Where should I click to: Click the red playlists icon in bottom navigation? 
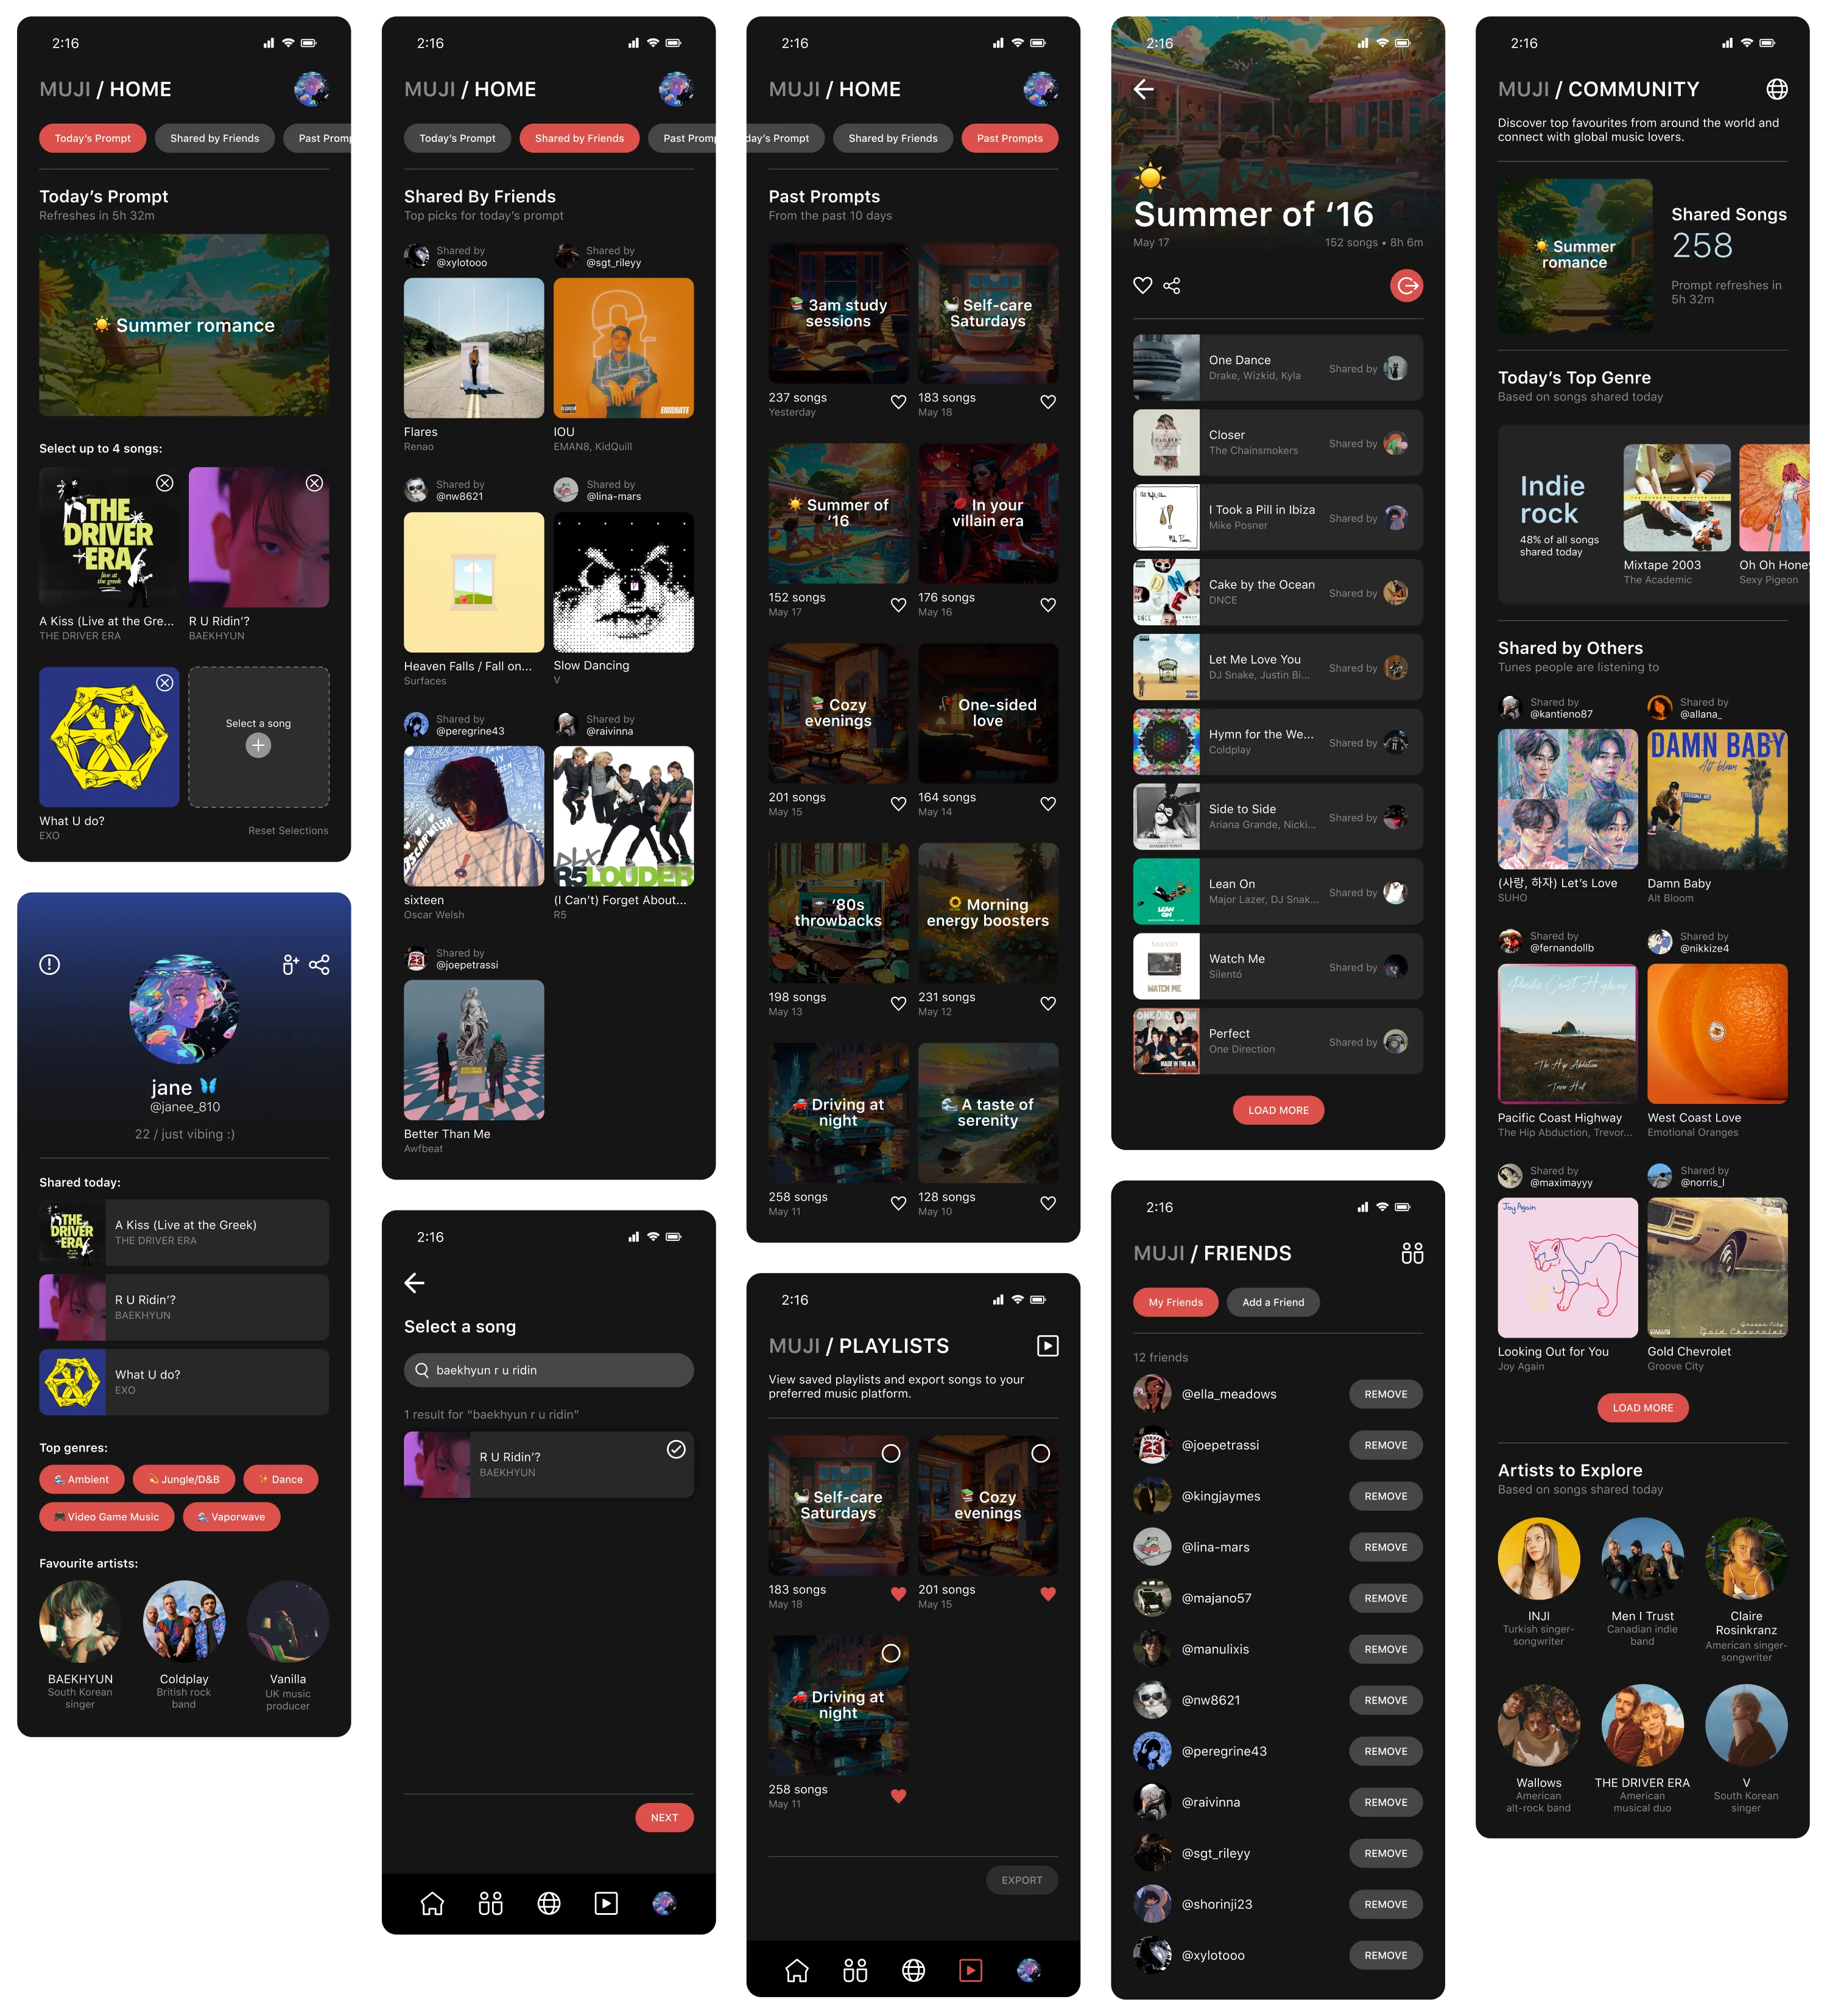(x=970, y=1970)
